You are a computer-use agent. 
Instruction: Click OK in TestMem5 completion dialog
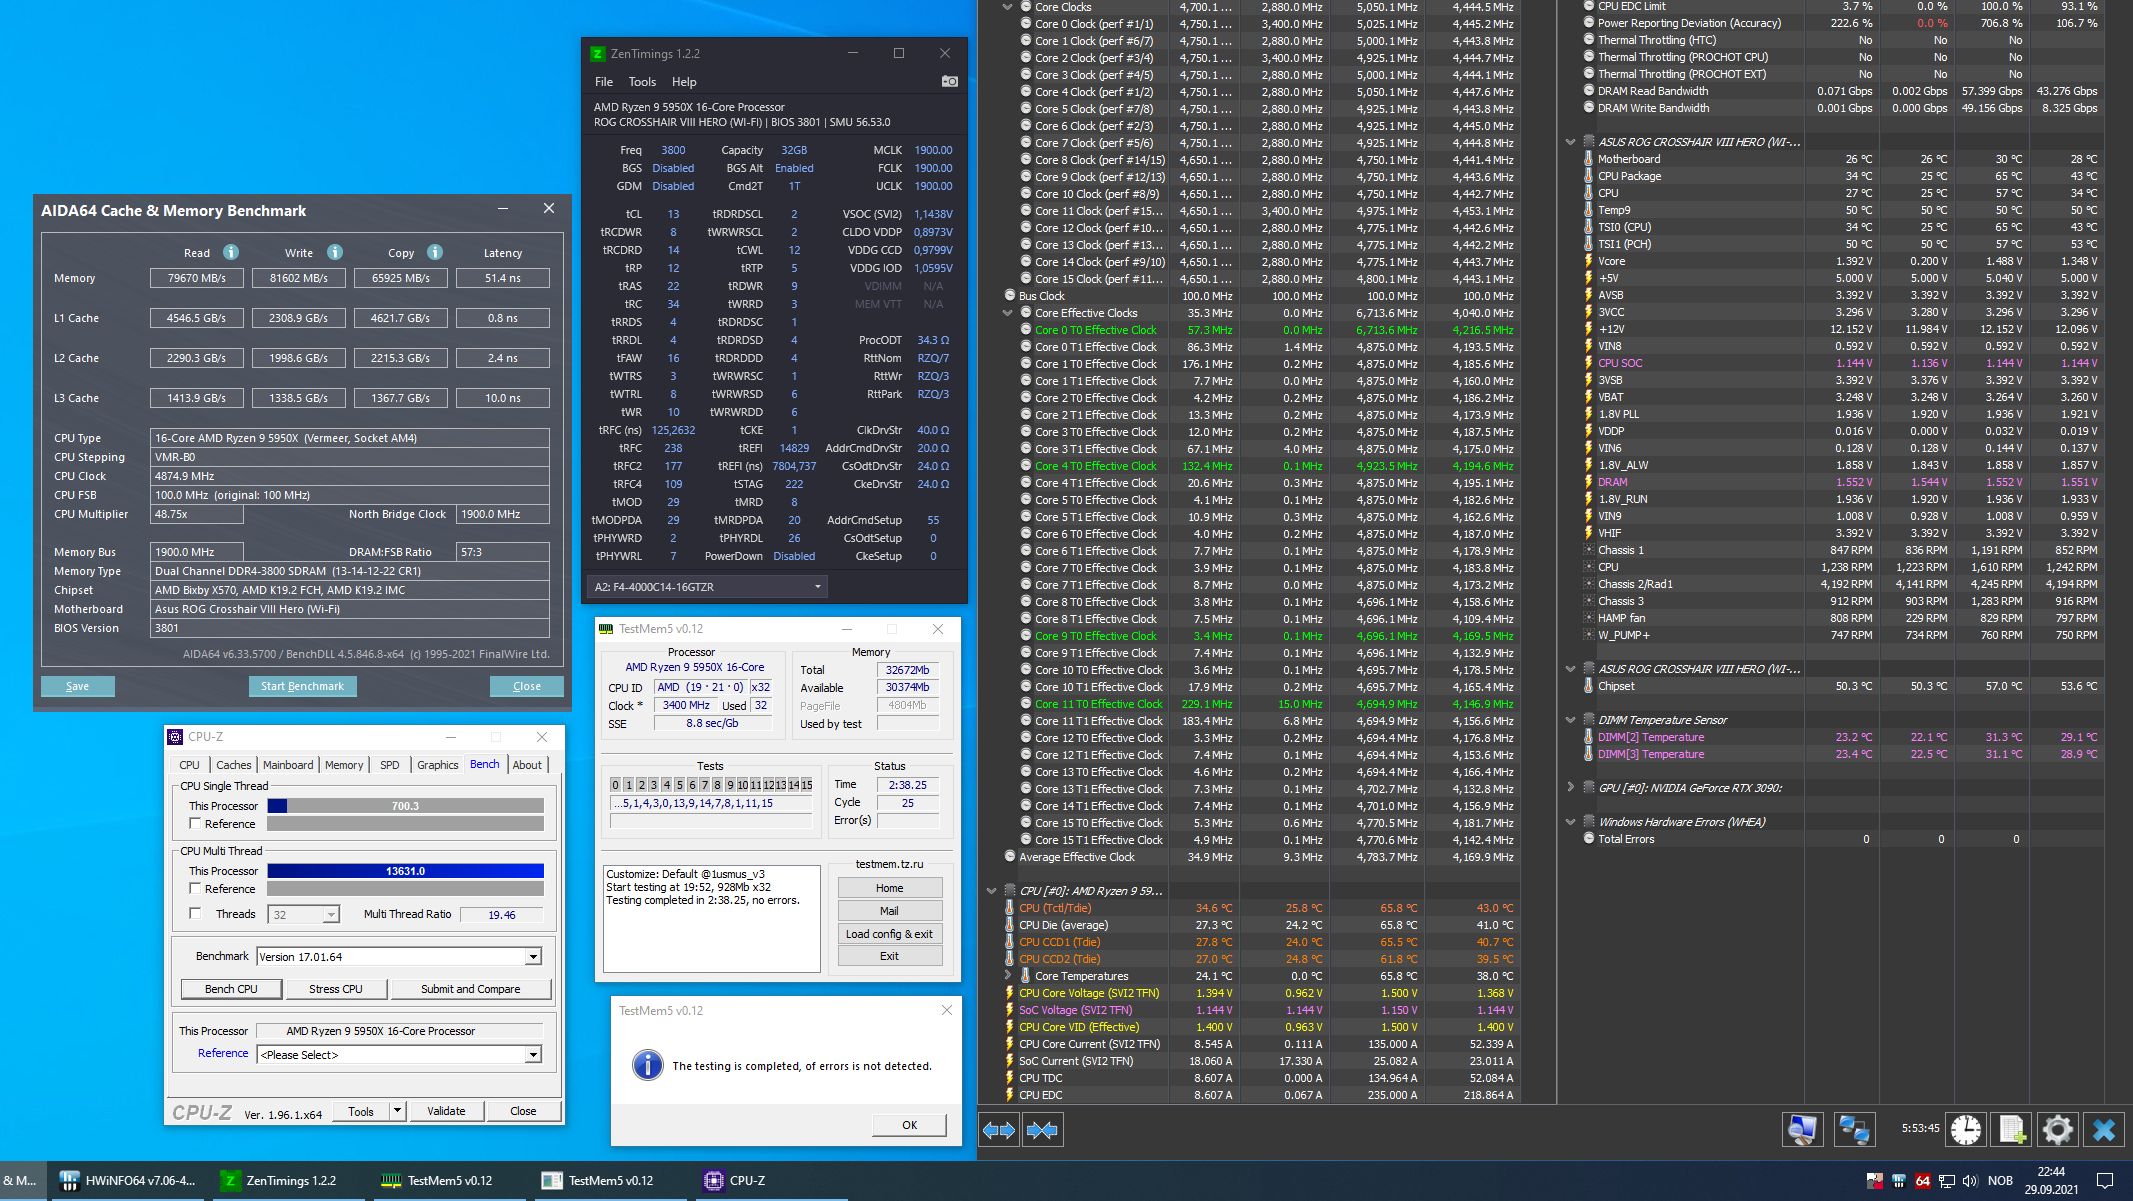909,1125
